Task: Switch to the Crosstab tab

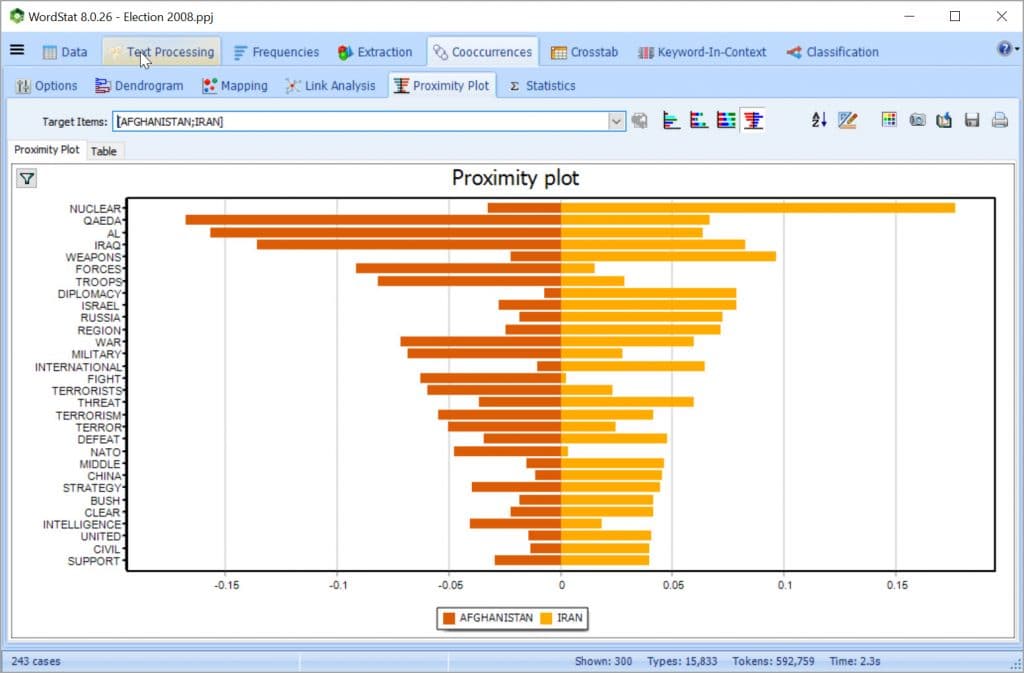Action: click(x=585, y=51)
